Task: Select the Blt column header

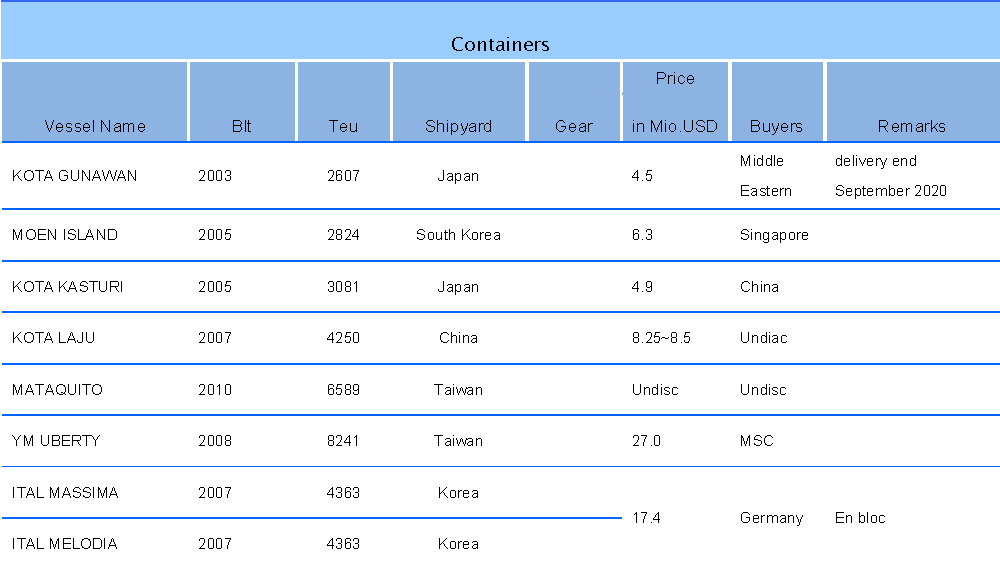Action: [242, 126]
